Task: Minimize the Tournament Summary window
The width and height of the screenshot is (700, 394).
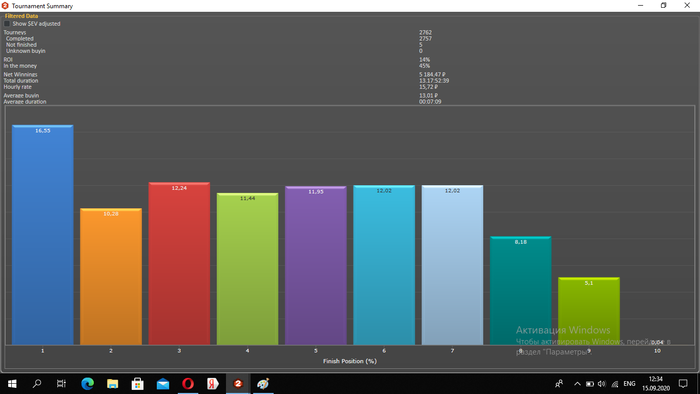Action: coord(640,5)
